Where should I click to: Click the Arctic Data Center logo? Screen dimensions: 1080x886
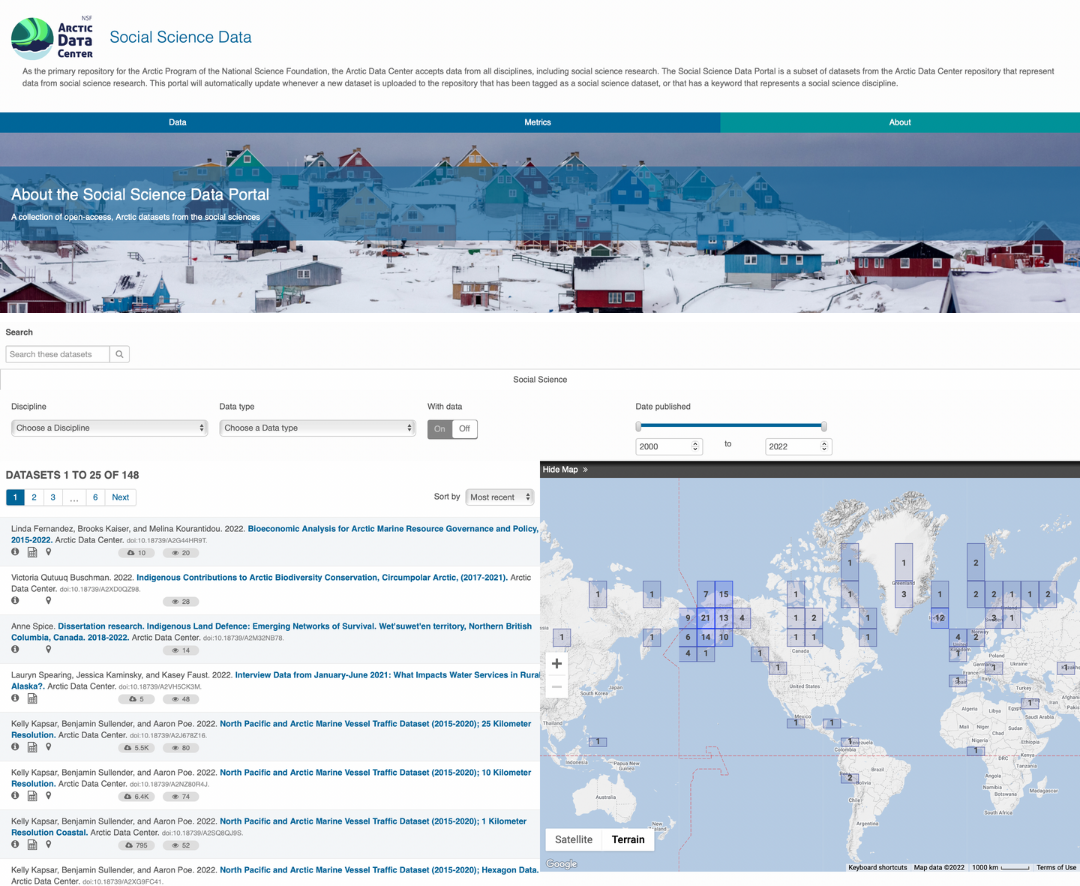point(52,38)
